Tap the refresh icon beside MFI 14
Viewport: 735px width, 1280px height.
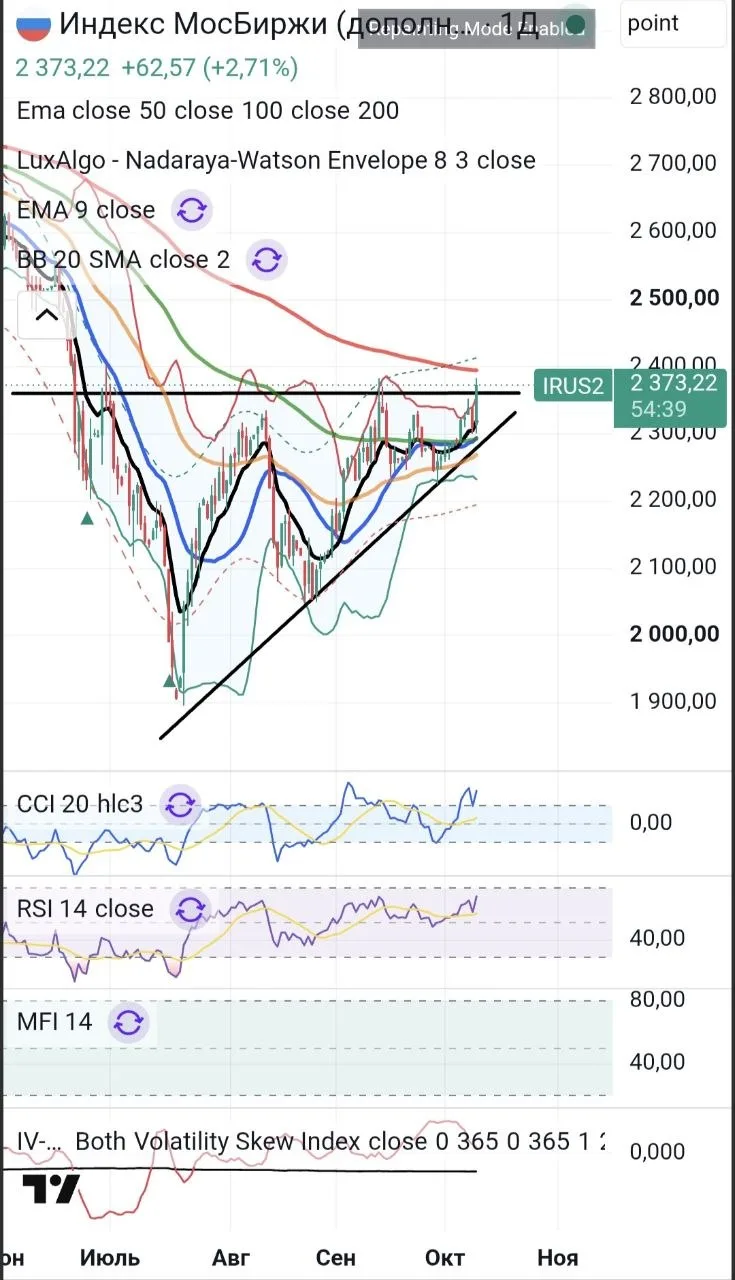128,1022
